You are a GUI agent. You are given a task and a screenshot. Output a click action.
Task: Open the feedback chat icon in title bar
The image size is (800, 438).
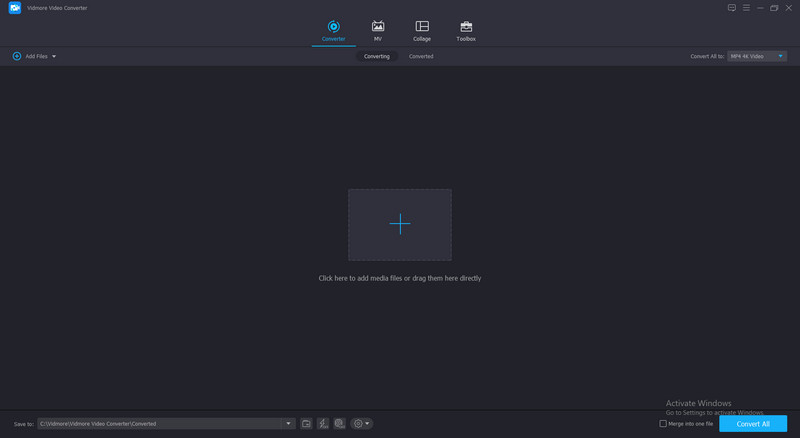(x=732, y=8)
